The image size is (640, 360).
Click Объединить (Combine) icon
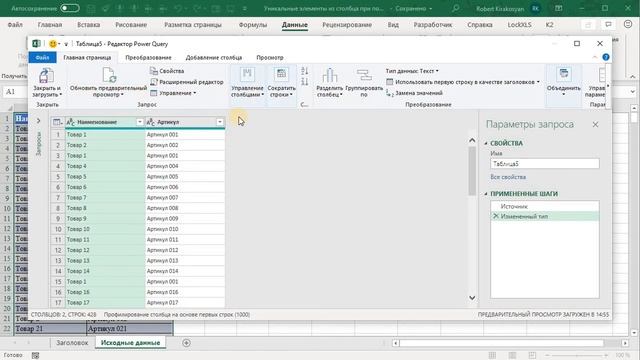564,74
